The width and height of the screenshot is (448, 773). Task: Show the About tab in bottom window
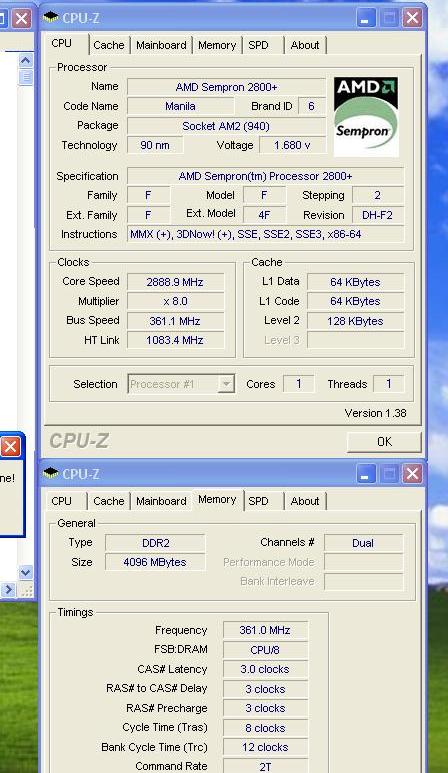[305, 501]
